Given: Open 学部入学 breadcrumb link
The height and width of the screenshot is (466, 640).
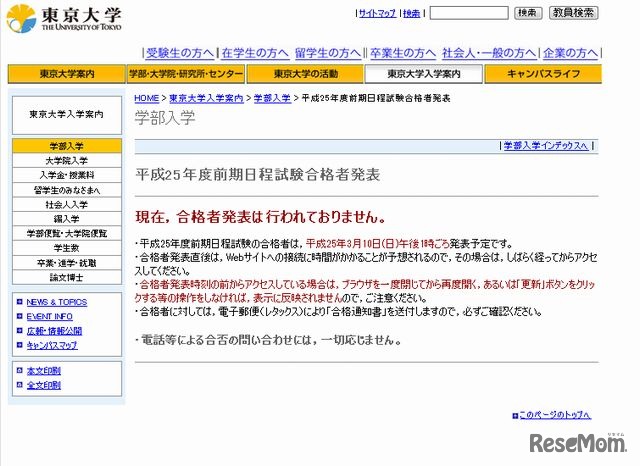Looking at the screenshot, I should click(x=272, y=98).
